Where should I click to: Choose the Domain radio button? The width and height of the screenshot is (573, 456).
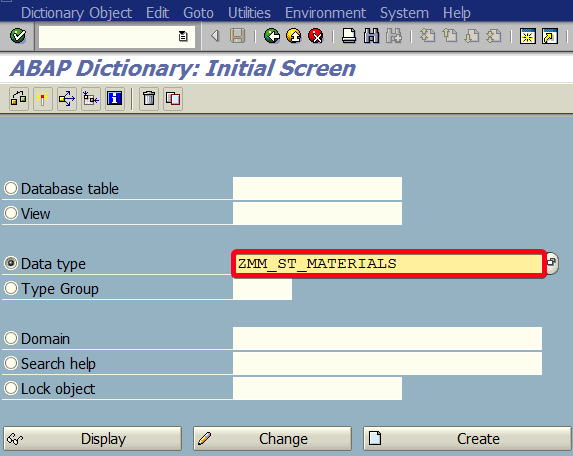tap(11, 338)
